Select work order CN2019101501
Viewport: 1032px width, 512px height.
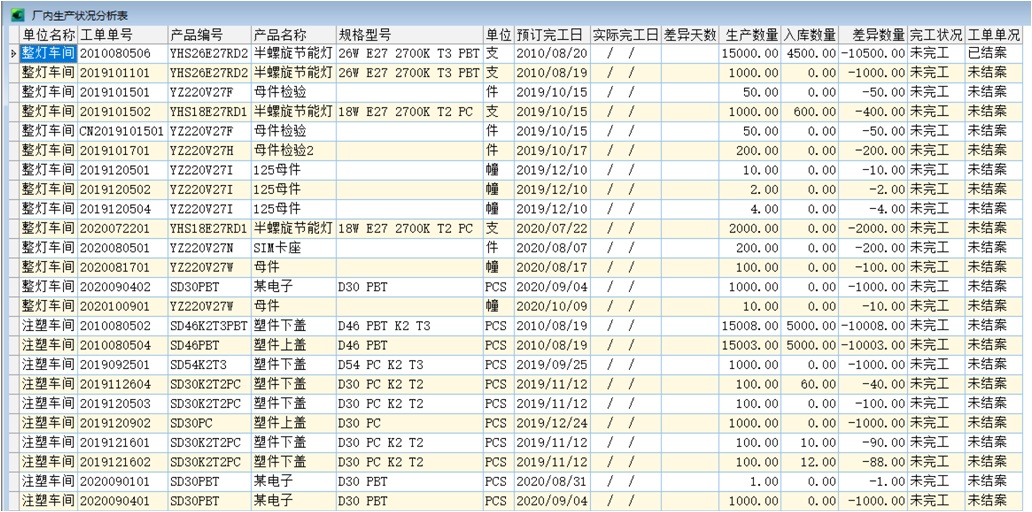(x=123, y=131)
